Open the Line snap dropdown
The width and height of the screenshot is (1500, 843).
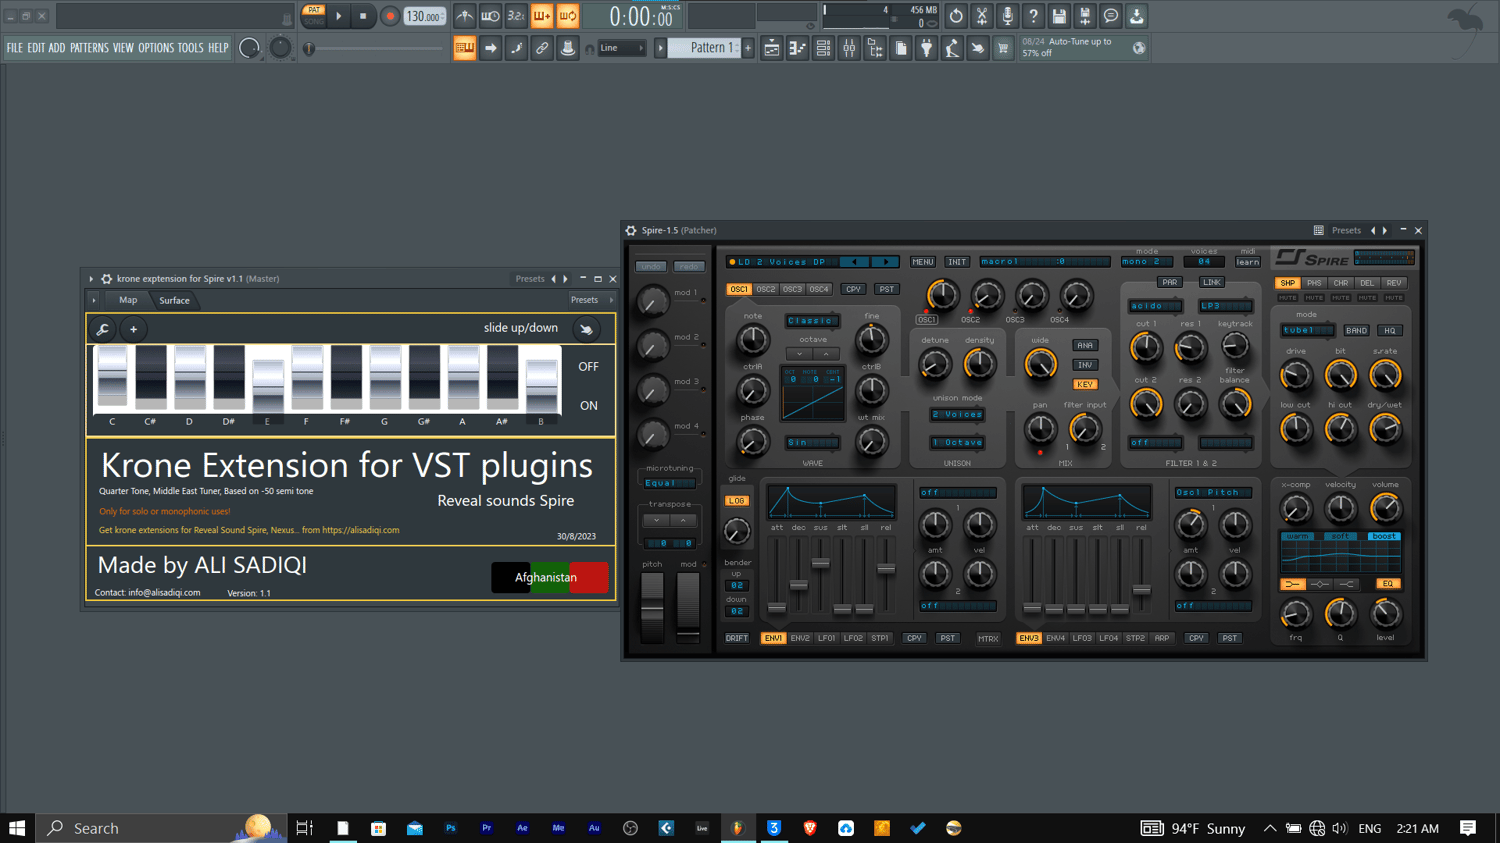pos(621,48)
